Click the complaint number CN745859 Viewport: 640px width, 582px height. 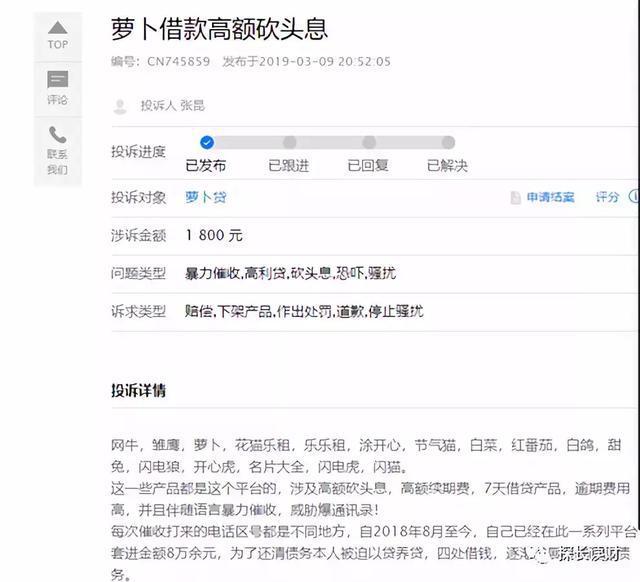[178, 62]
